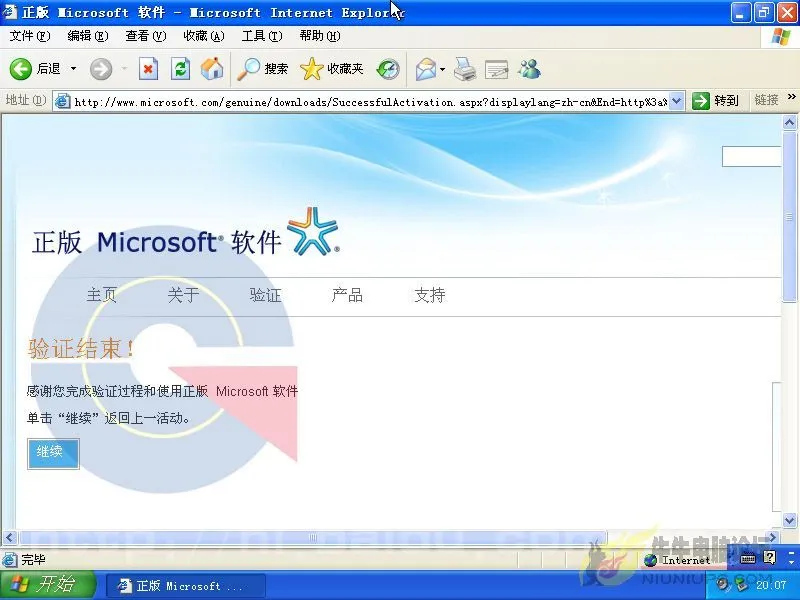Click the Print icon on the toolbar
This screenshot has width=800, height=600.
(x=466, y=69)
